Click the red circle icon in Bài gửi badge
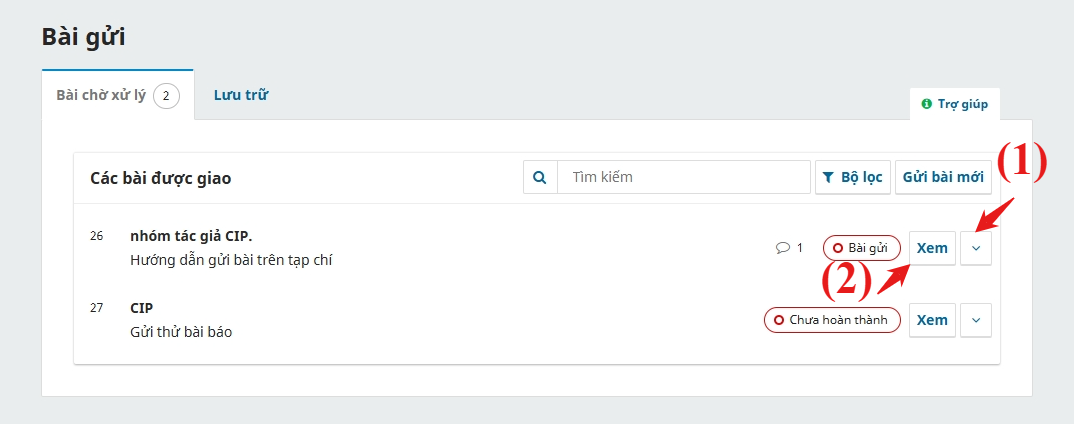Image resolution: width=1074 pixels, height=424 pixels. click(838, 248)
